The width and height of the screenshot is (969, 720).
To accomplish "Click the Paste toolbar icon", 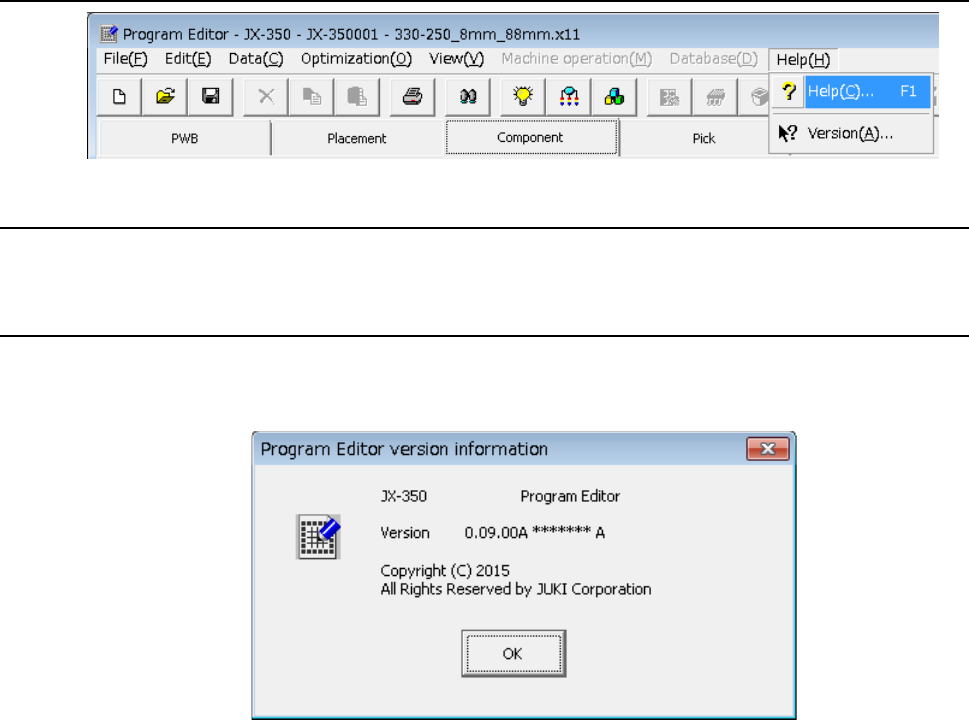I will [x=357, y=96].
